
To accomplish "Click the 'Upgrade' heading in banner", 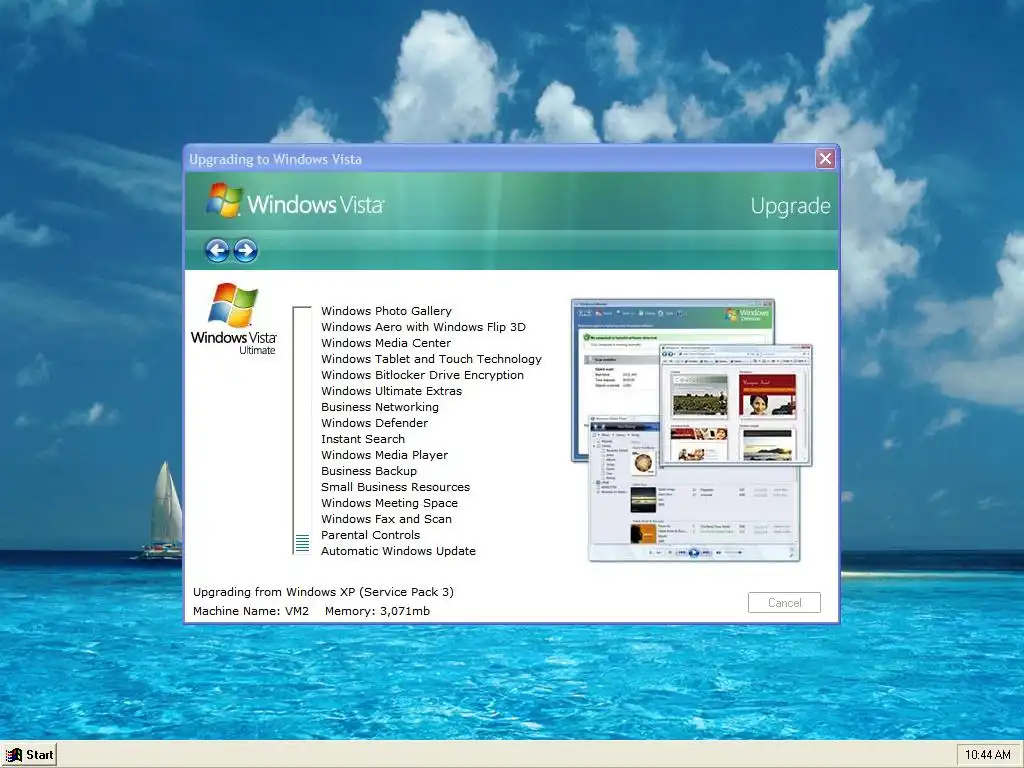I will 790,206.
